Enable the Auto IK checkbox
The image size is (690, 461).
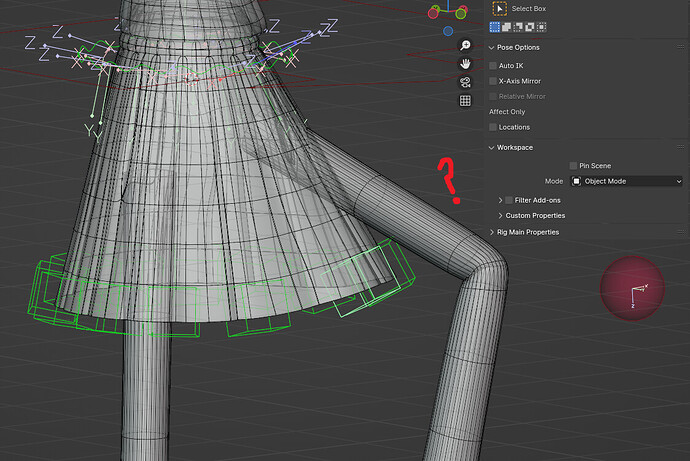[493, 66]
